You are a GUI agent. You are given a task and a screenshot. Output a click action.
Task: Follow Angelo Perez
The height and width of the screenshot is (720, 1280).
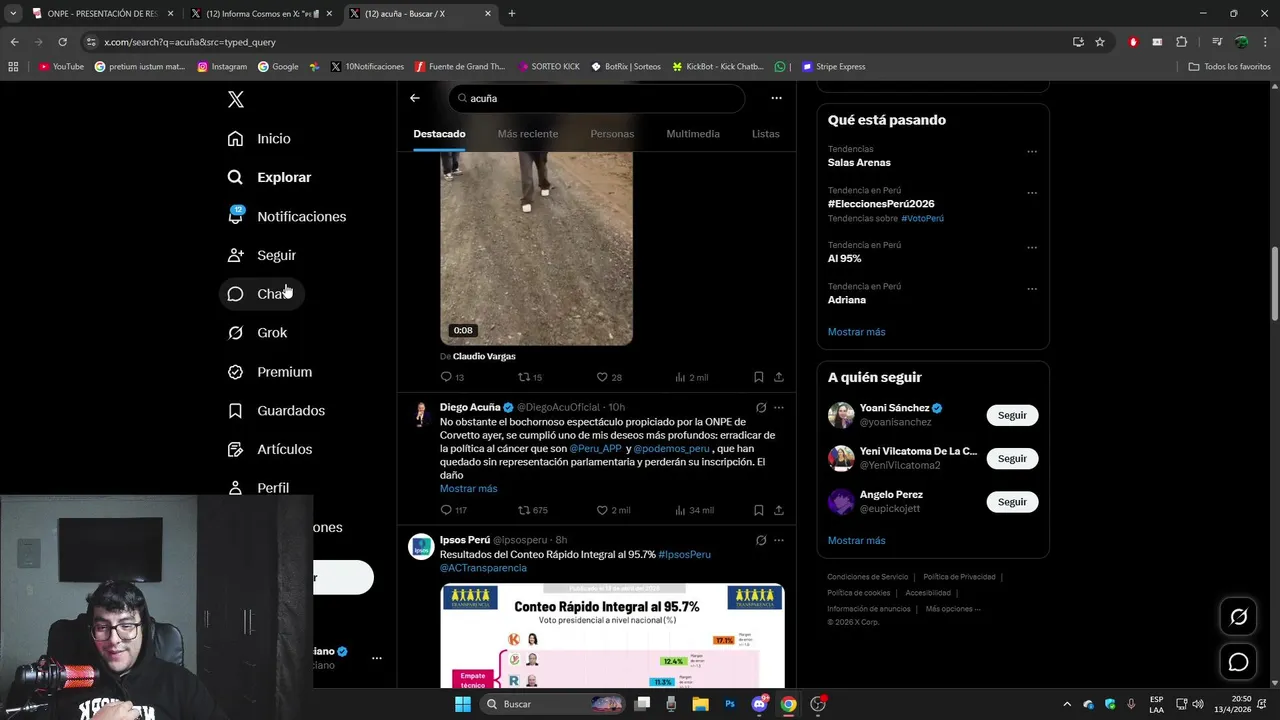coord(1012,502)
